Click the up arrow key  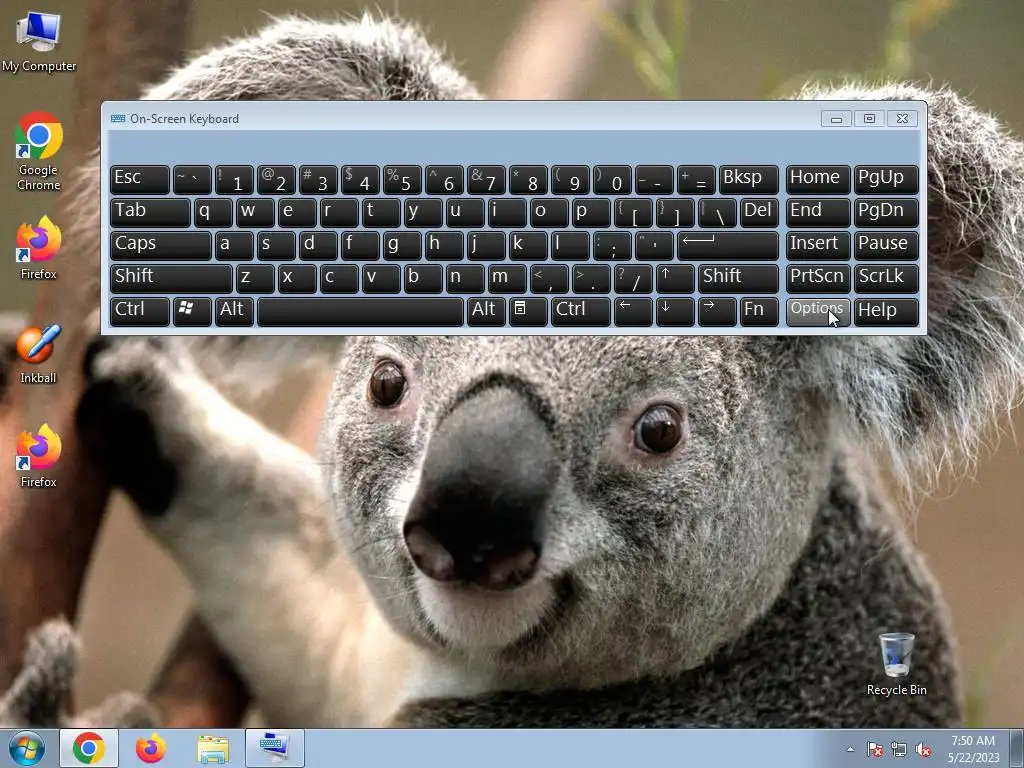tap(675, 278)
